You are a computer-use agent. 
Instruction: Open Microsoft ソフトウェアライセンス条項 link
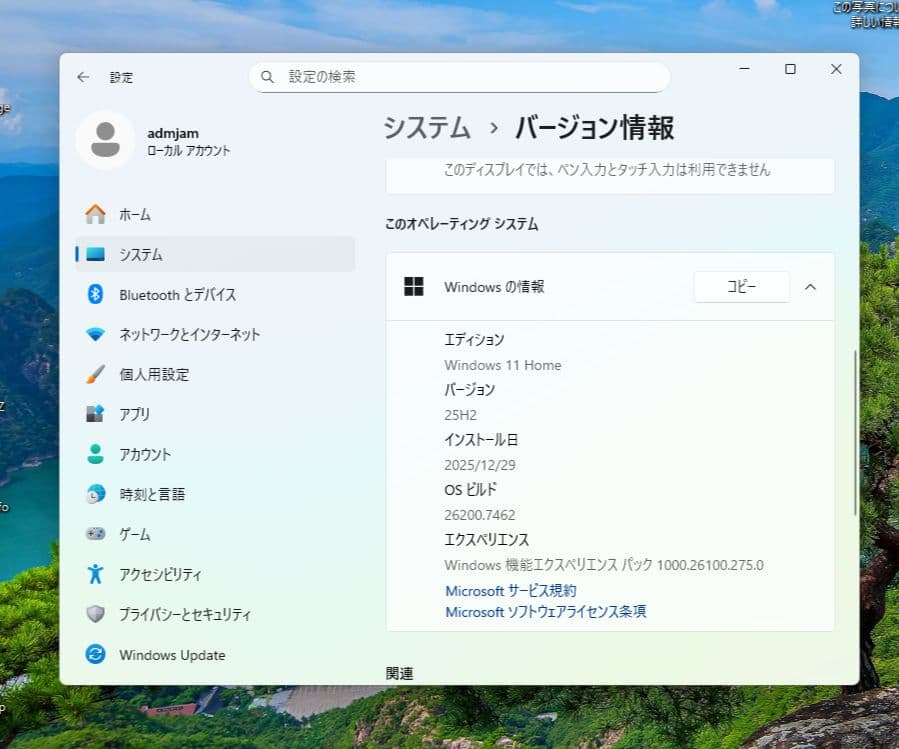545,610
